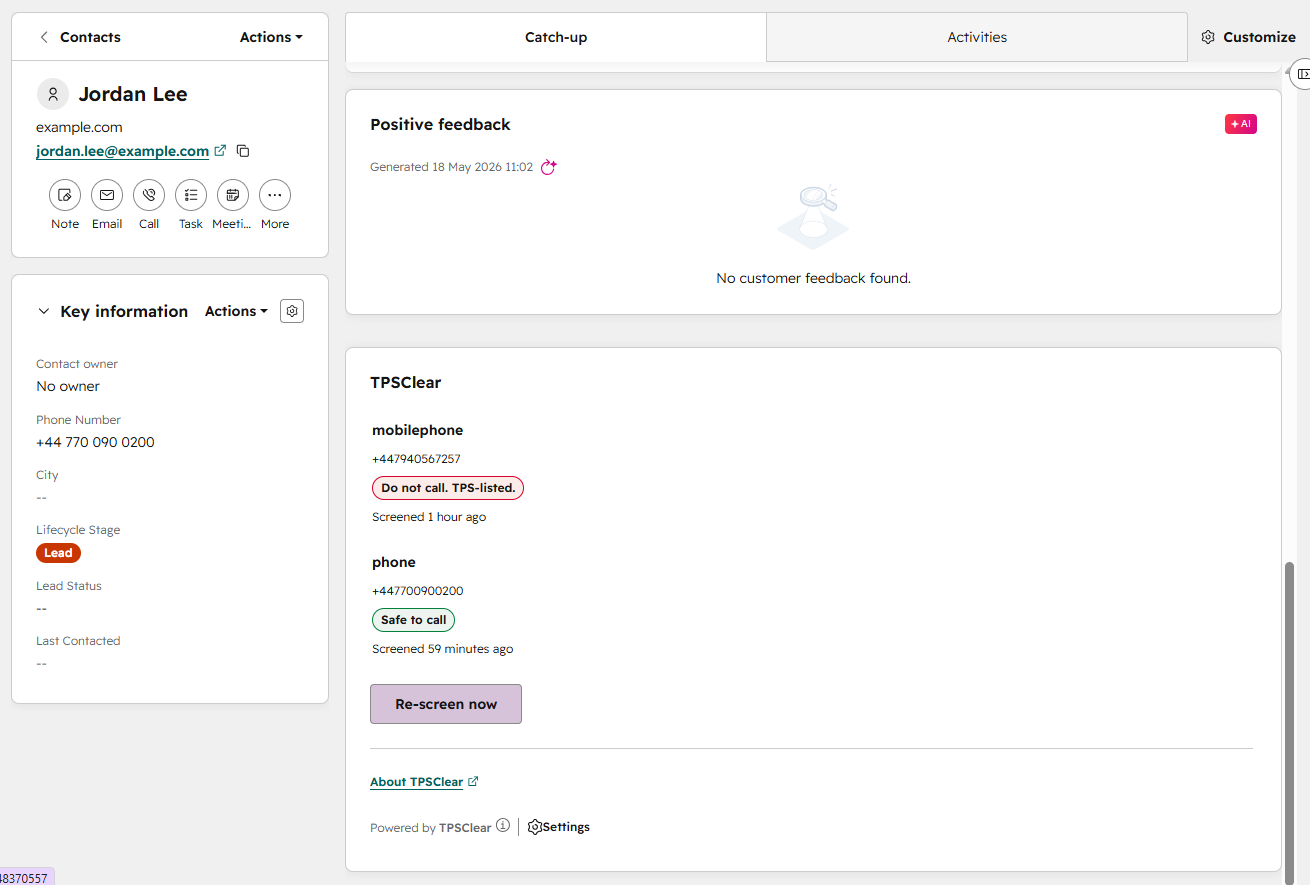Regenerate feedback with AI refresh icon
Viewport: 1310px width, 885px height.
click(x=548, y=167)
